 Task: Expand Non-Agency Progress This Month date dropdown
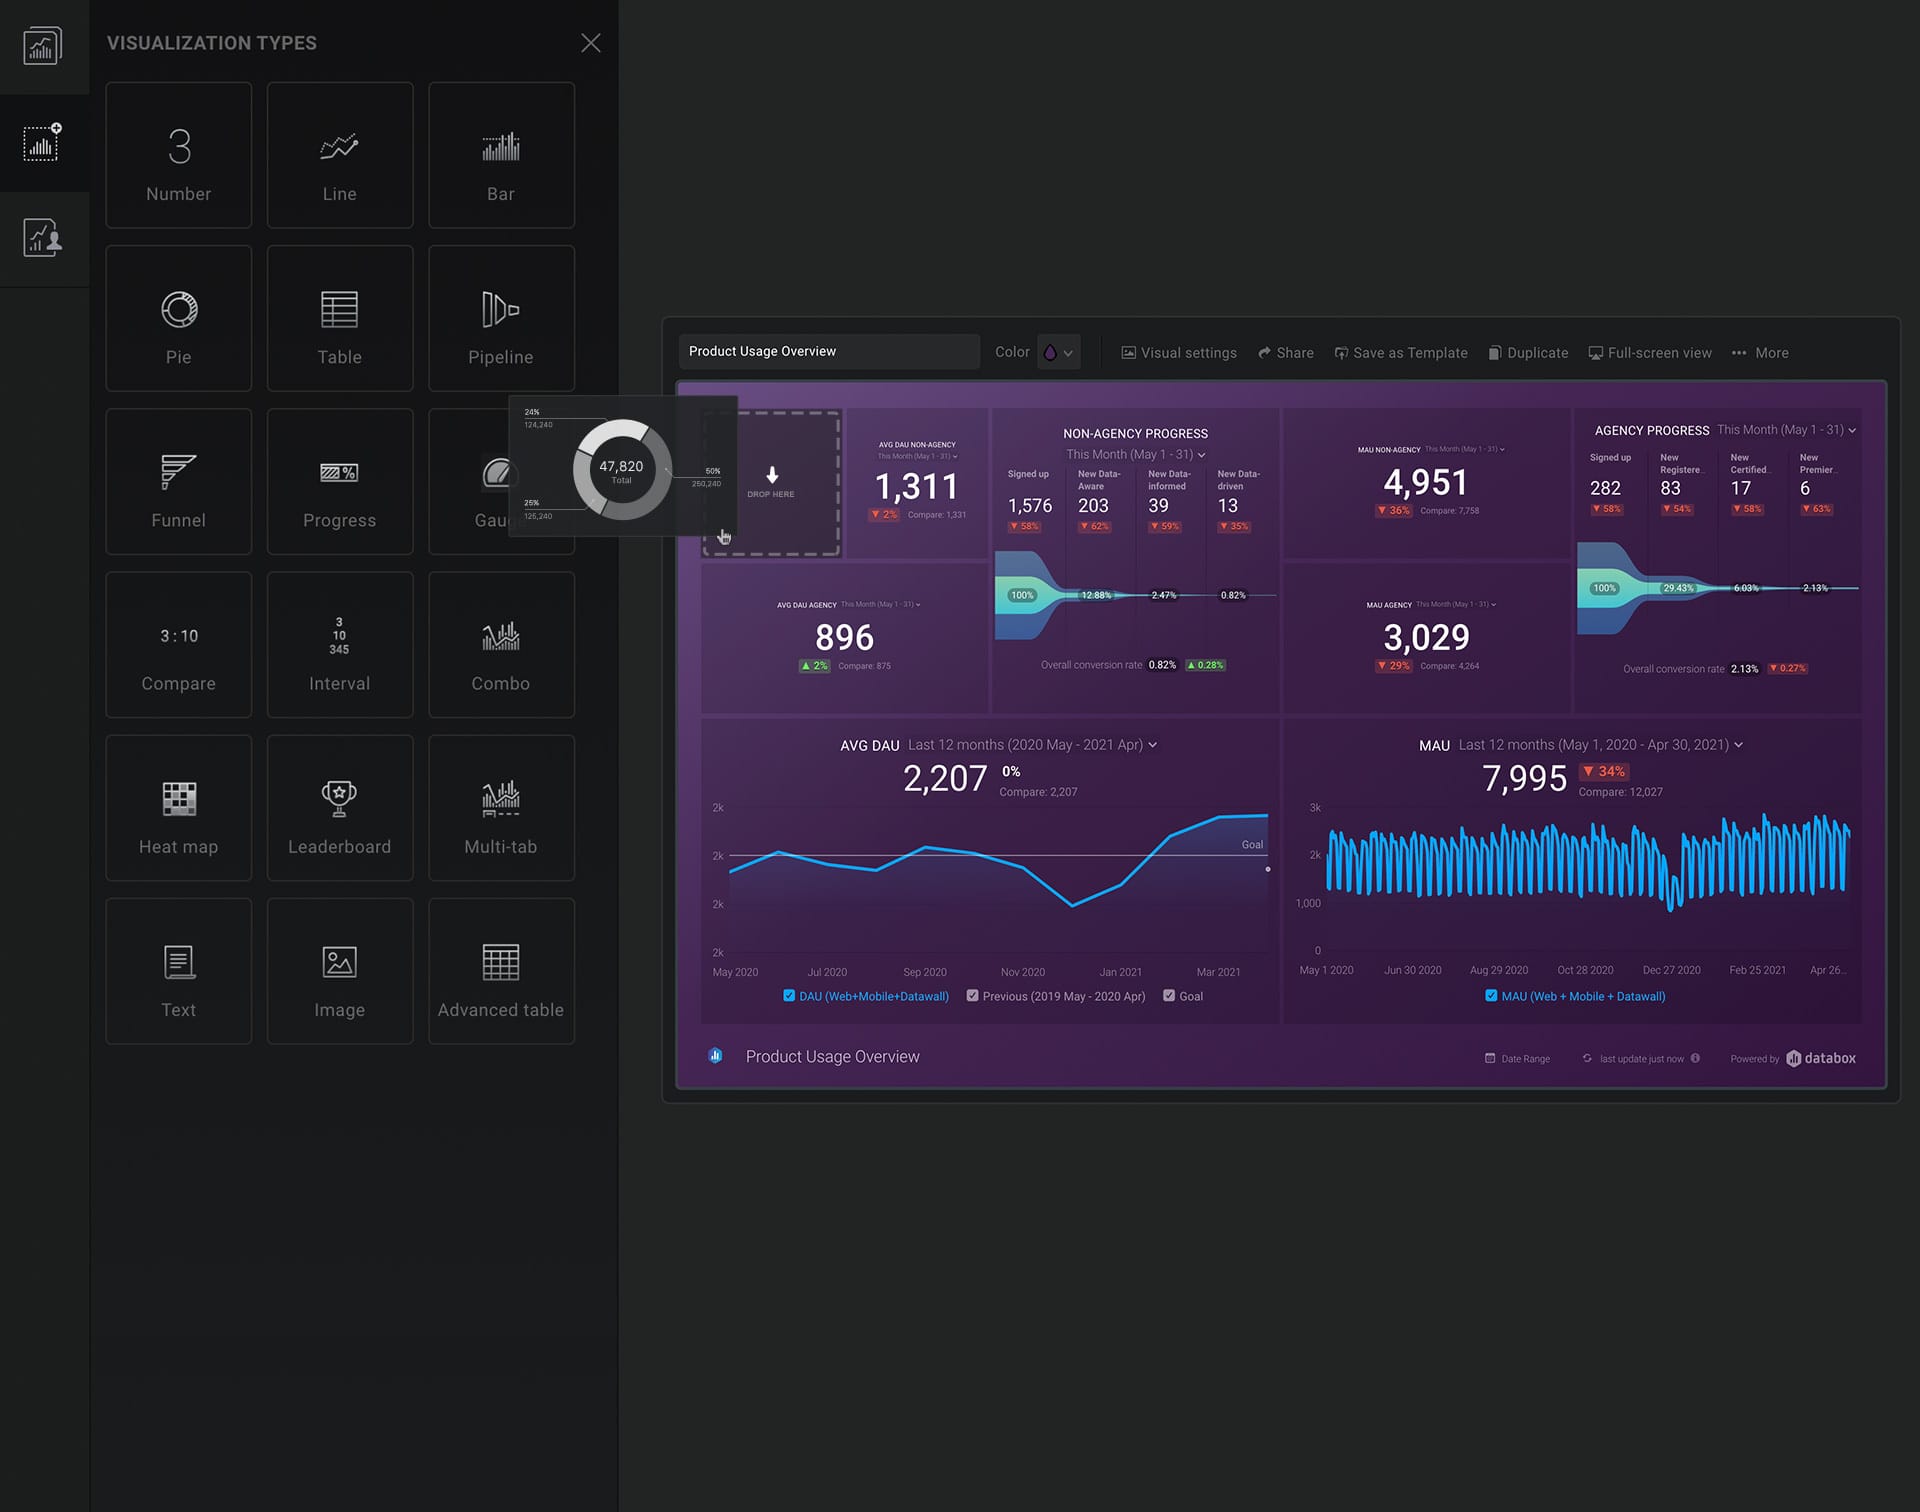[x=1136, y=454]
